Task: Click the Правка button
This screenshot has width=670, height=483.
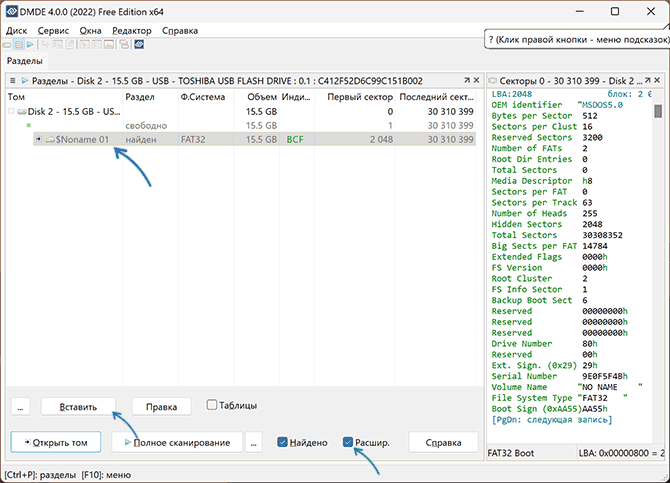Action: click(162, 406)
